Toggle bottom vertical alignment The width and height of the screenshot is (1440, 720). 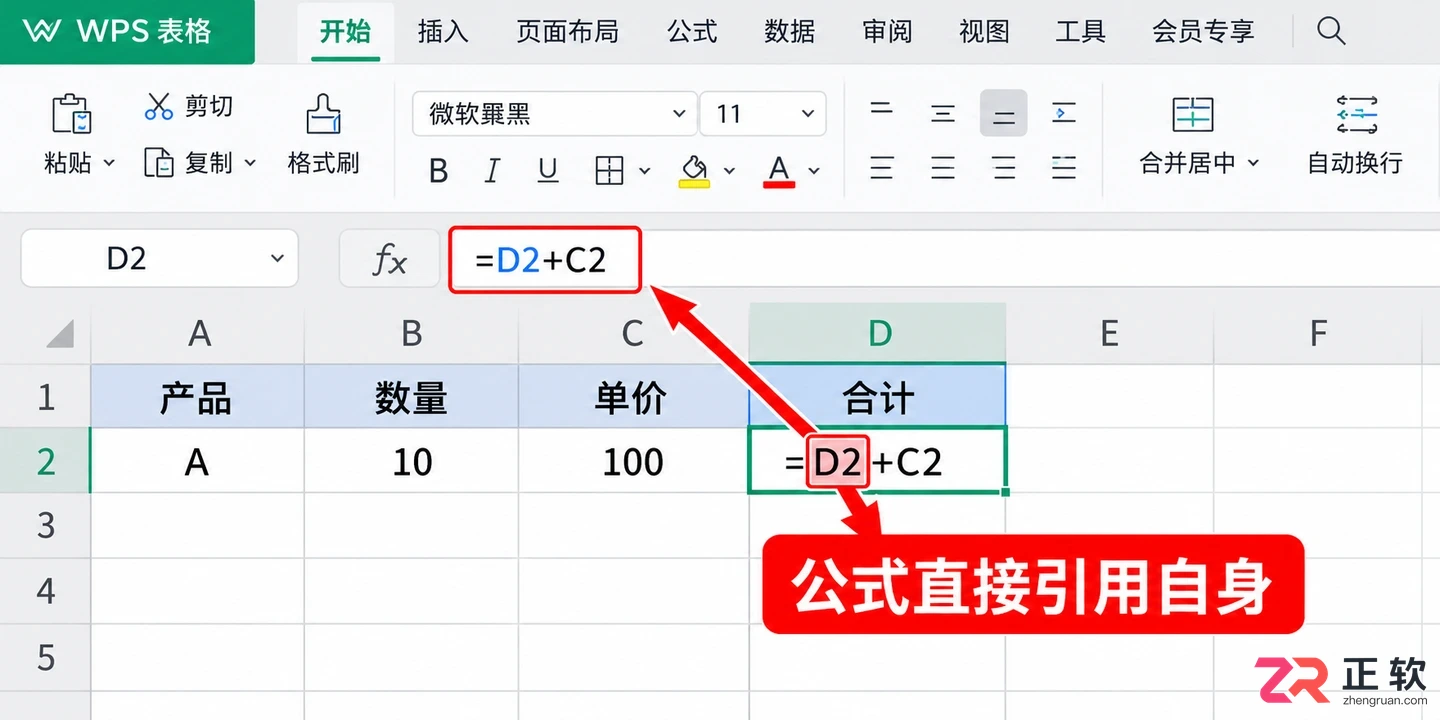[1003, 113]
